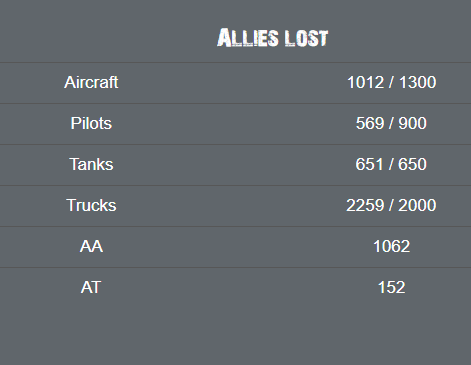Click the AT losses value 152

point(391,287)
